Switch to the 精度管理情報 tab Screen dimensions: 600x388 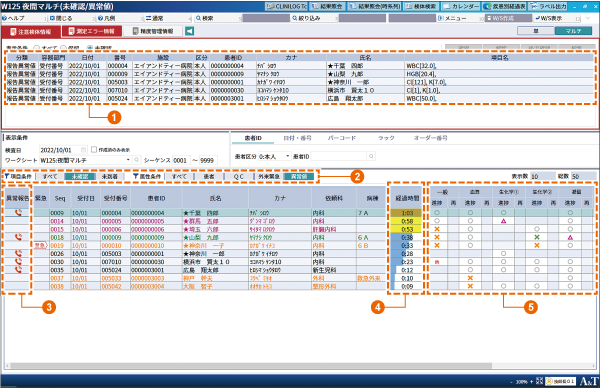point(153,31)
